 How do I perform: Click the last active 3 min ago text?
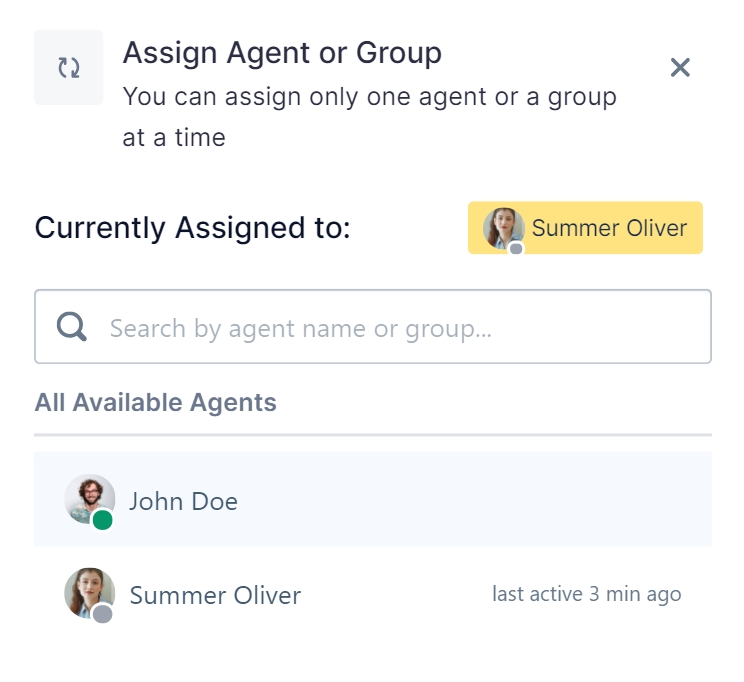(586, 594)
